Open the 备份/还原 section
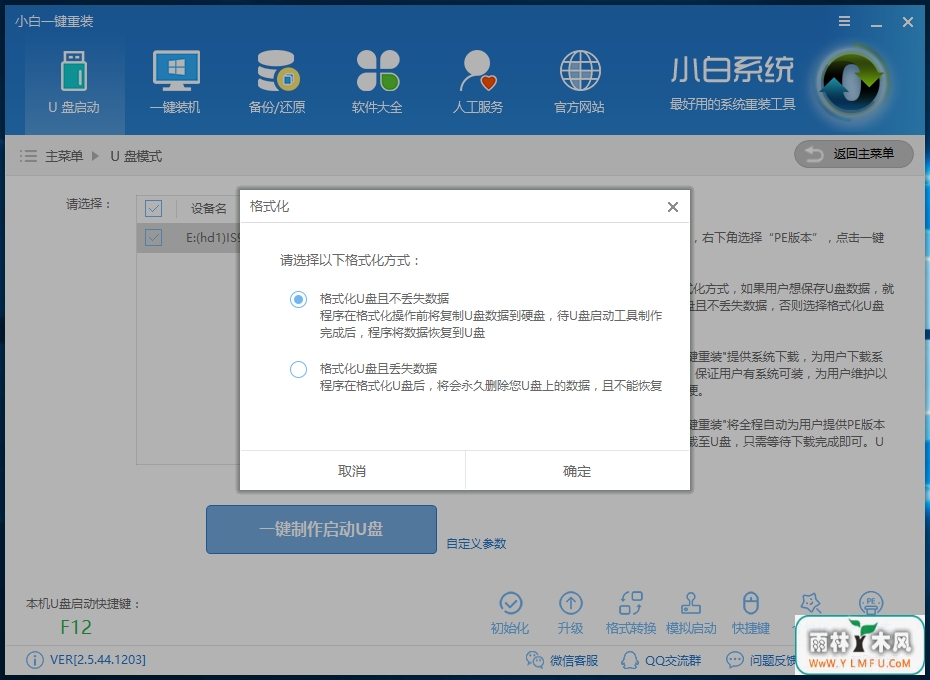930x680 pixels. click(x=277, y=83)
